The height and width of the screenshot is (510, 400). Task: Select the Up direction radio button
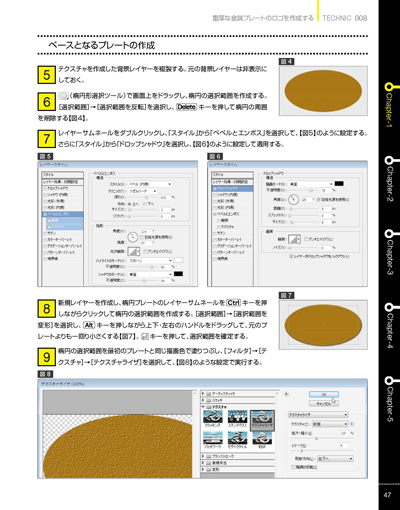pyautogui.click(x=130, y=204)
